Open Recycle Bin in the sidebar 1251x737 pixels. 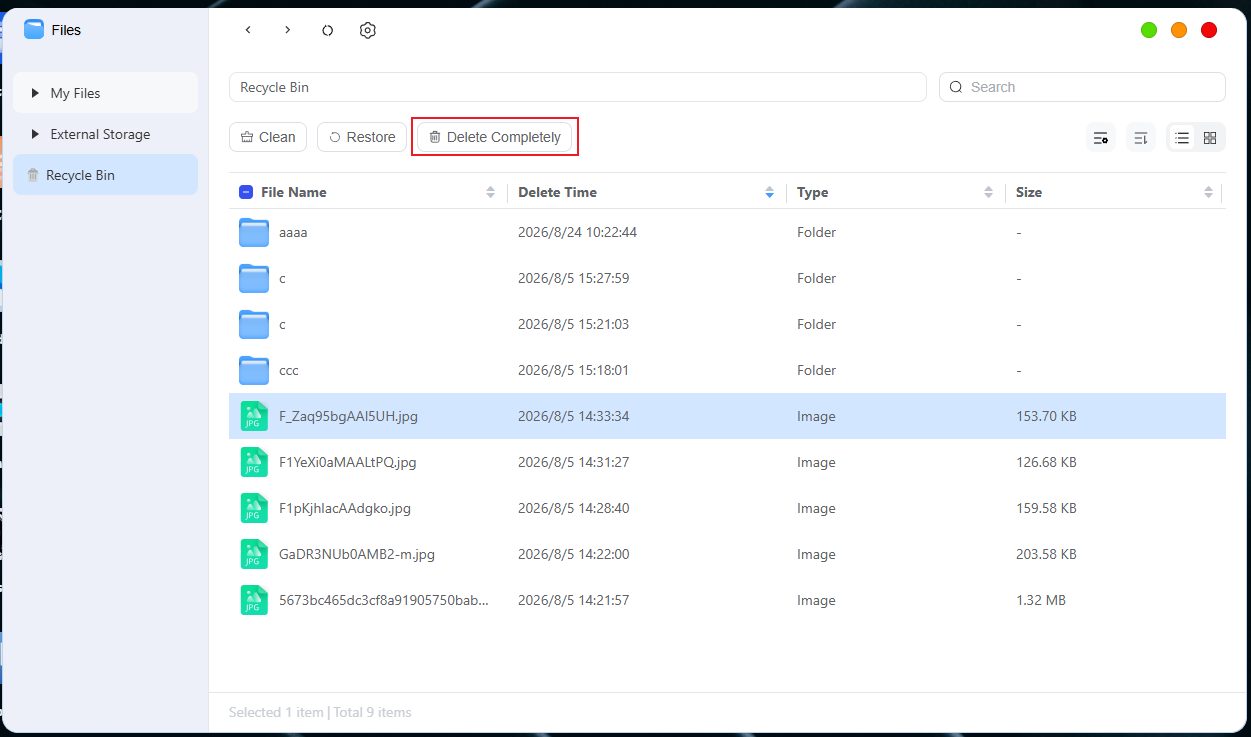(106, 175)
